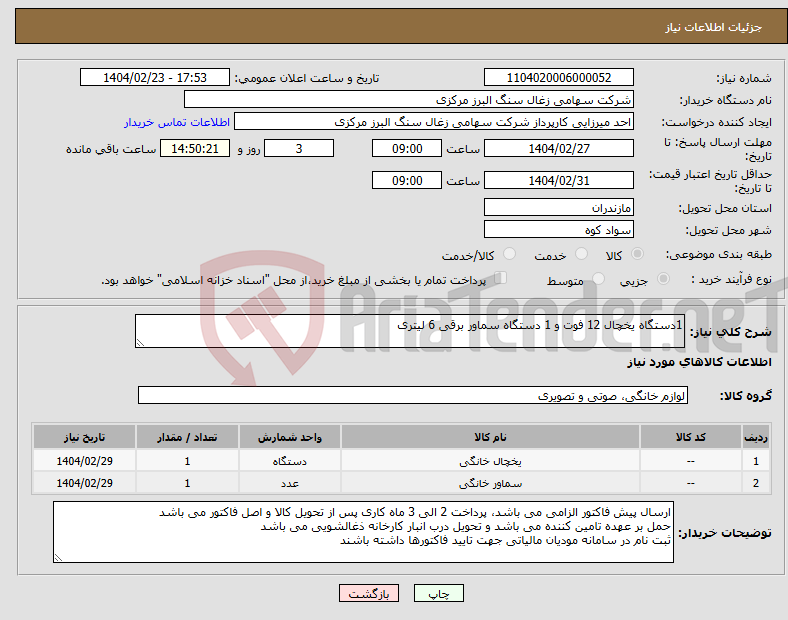This screenshot has height=620, width=788.
Task: Click the deadline hour field next to 1404/02/27
Action: 407,148
